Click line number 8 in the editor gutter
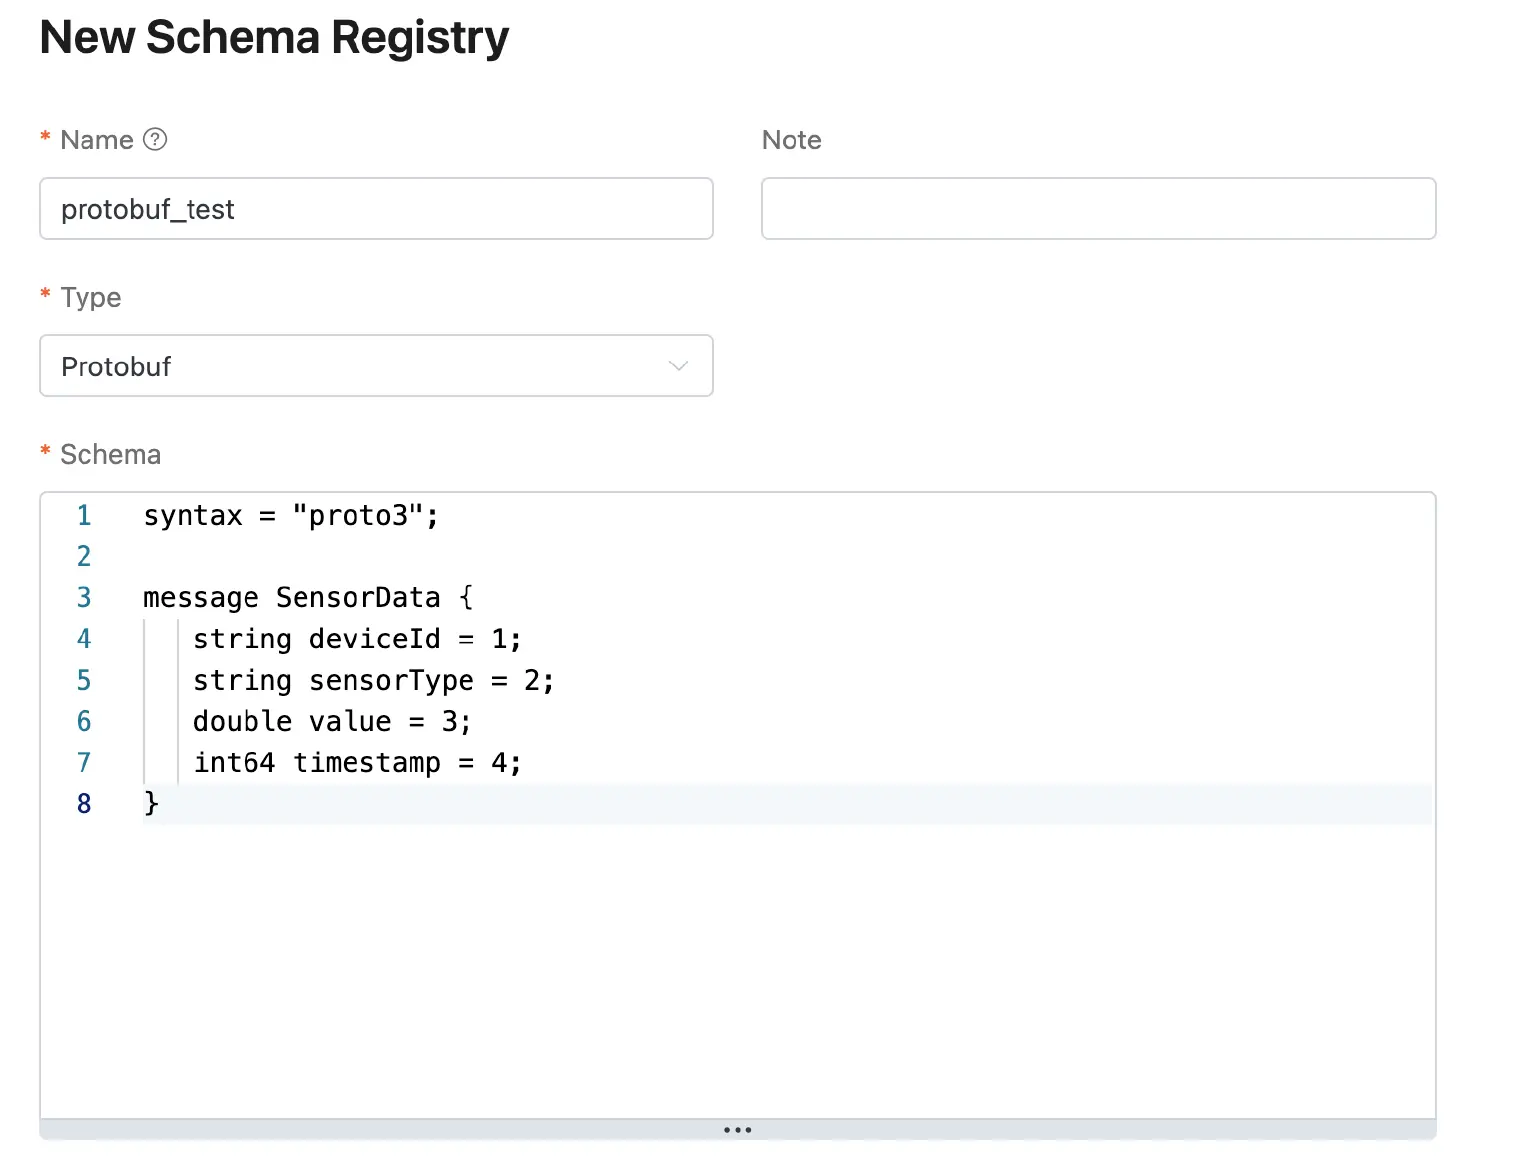 (x=84, y=804)
